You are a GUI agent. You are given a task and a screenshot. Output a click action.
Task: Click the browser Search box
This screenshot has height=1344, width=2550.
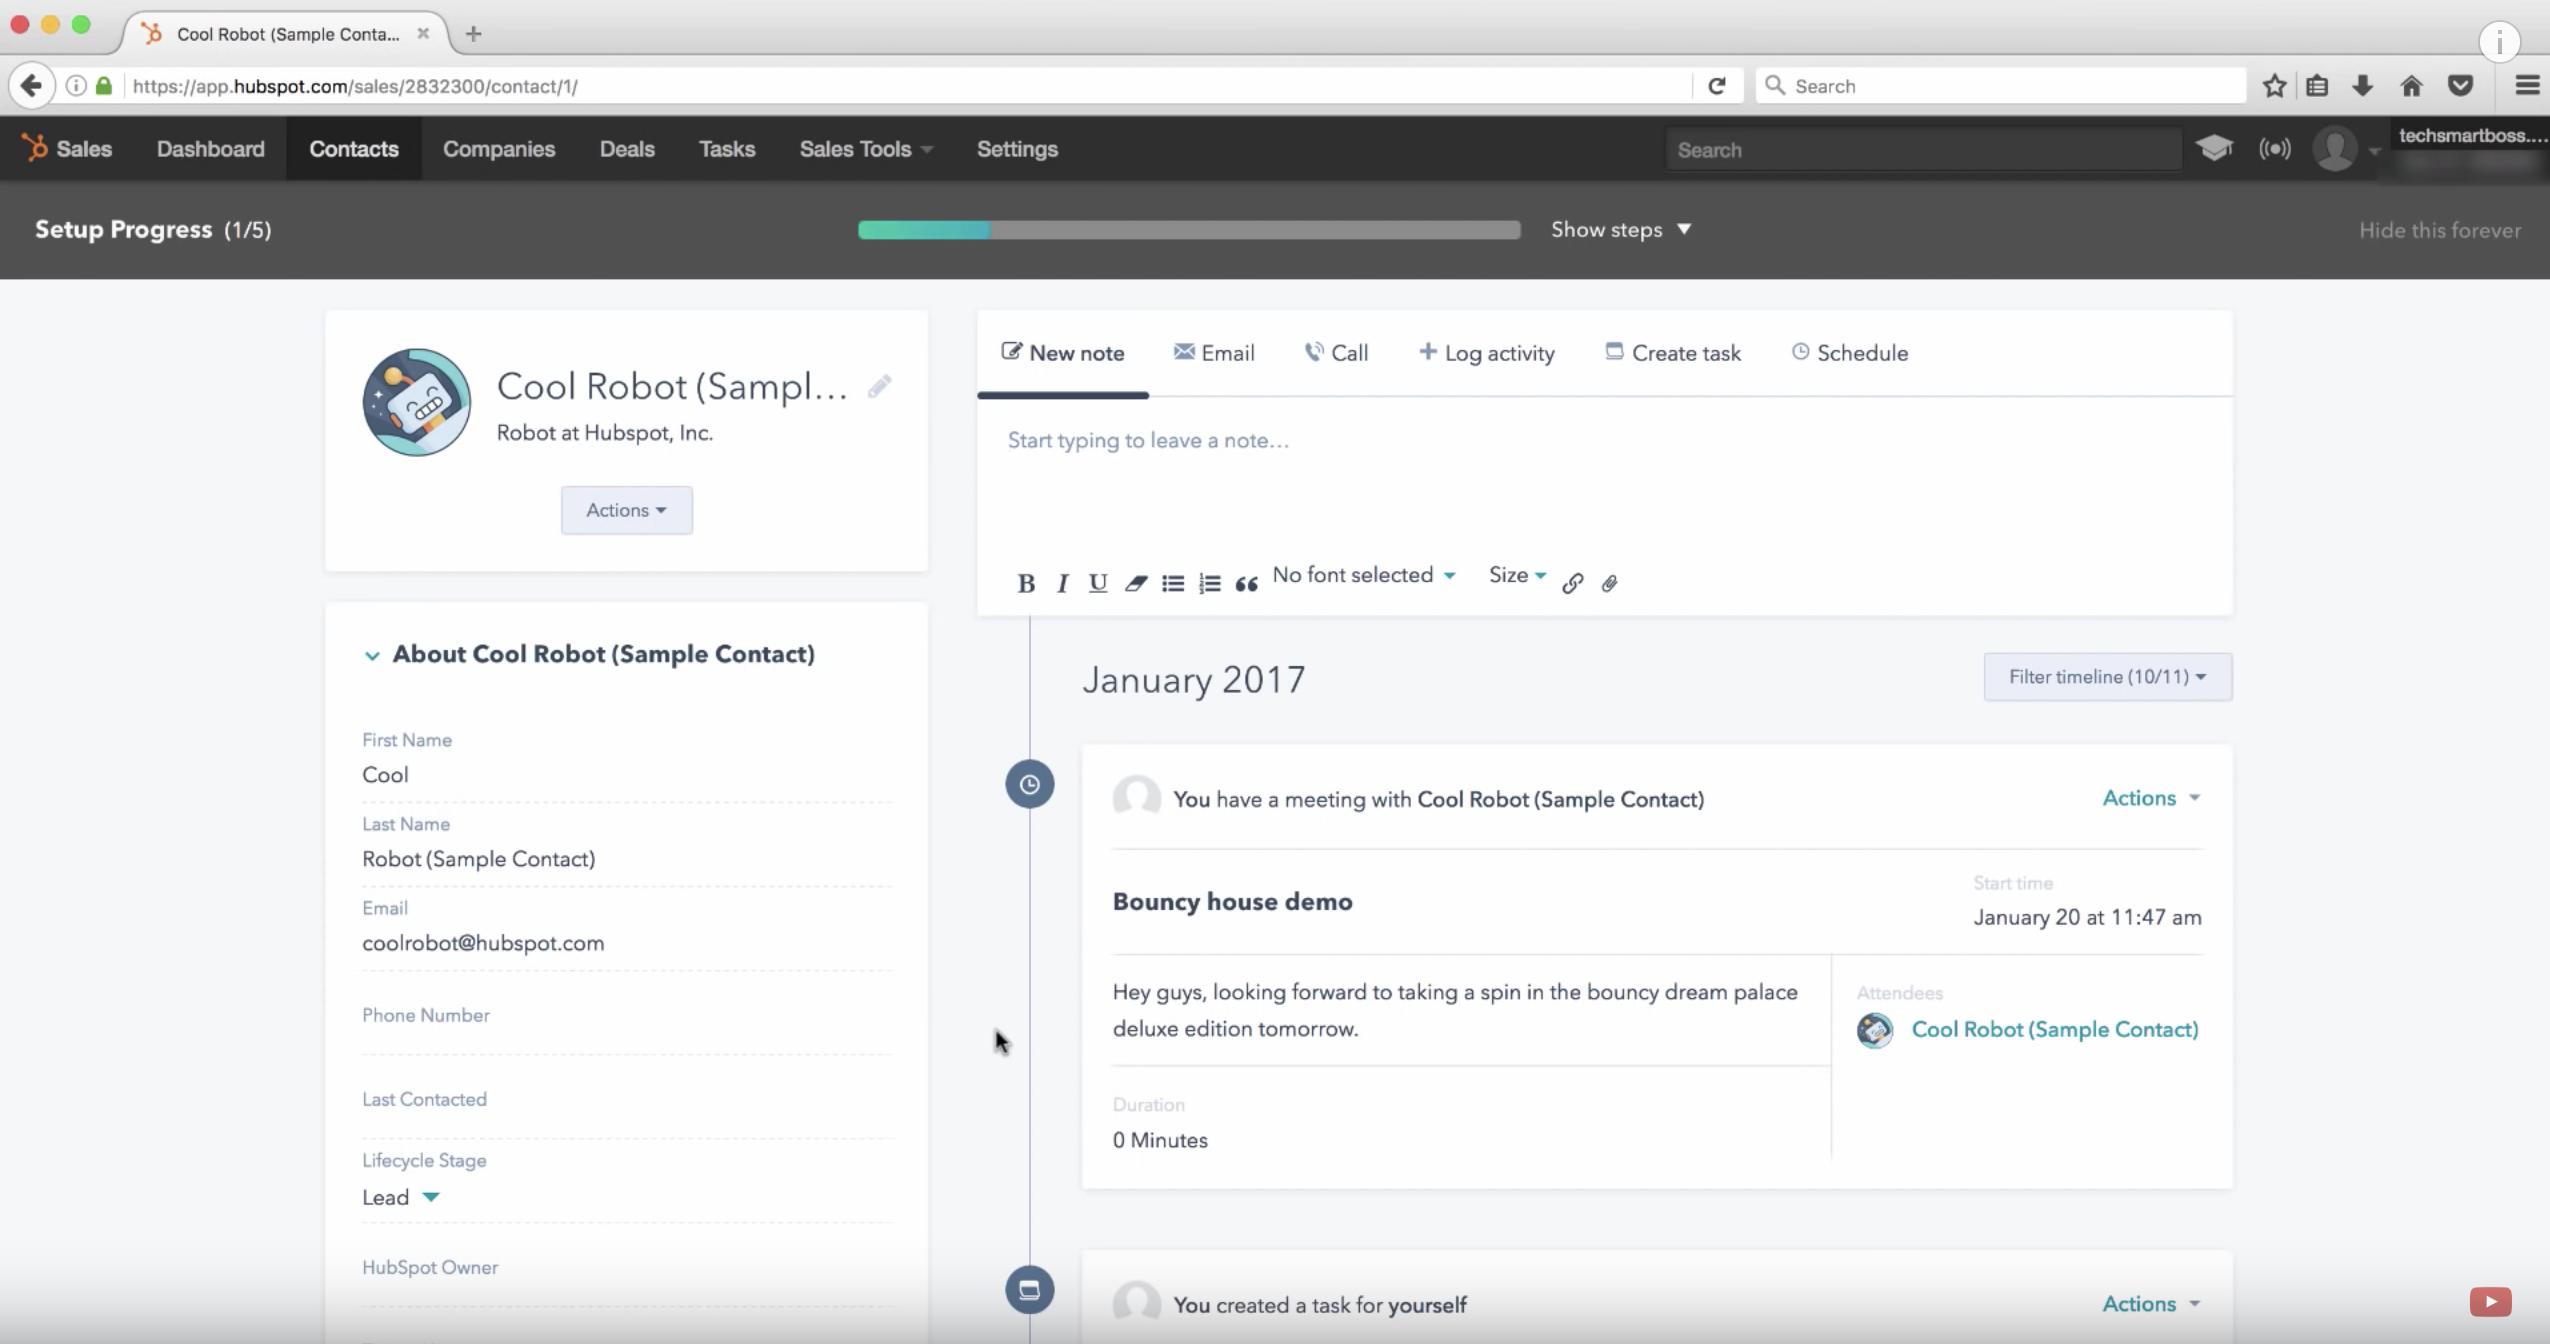pos(2000,86)
